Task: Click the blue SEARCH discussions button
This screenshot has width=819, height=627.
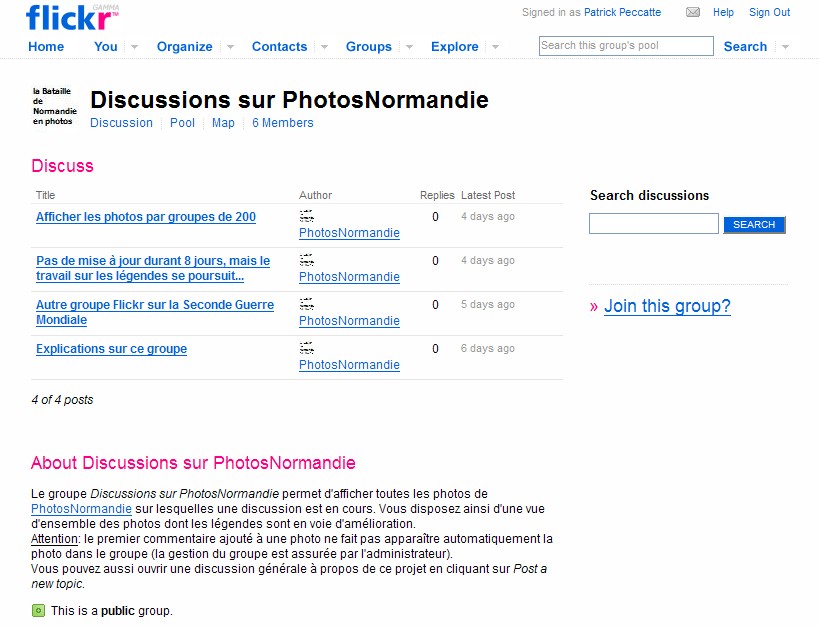Action: 754,225
